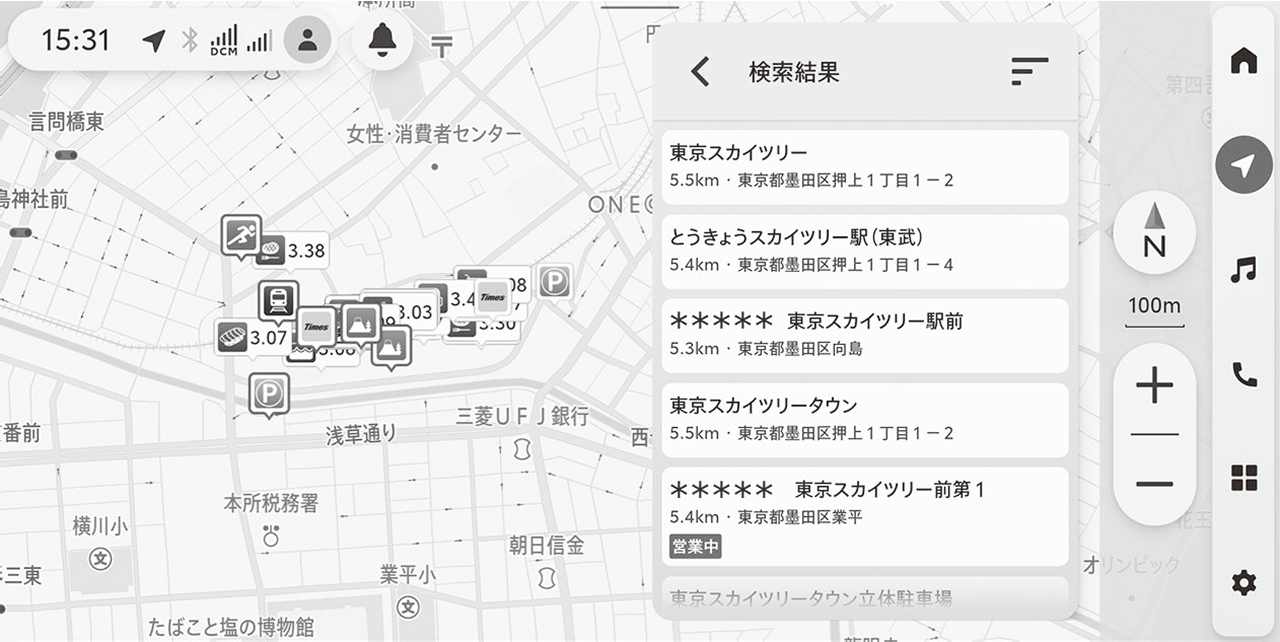The width and height of the screenshot is (1280, 642).
Task: Open the apps grid icon
Action: 1243,479
